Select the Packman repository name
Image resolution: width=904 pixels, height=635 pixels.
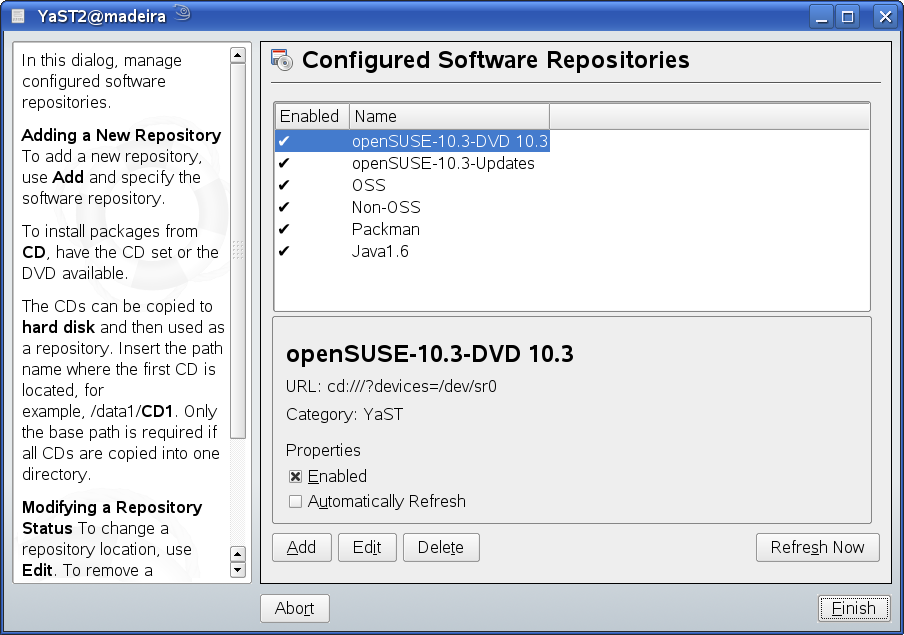[386, 229]
